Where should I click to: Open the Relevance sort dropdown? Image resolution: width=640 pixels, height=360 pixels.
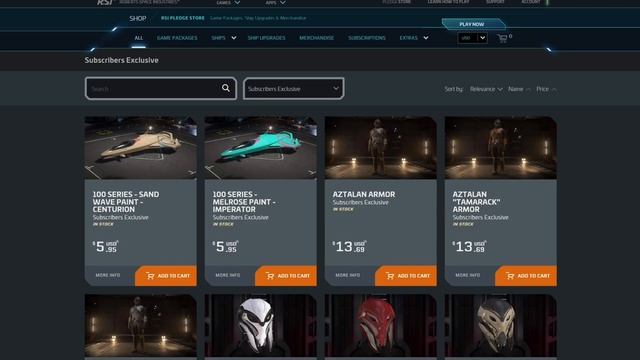486,89
